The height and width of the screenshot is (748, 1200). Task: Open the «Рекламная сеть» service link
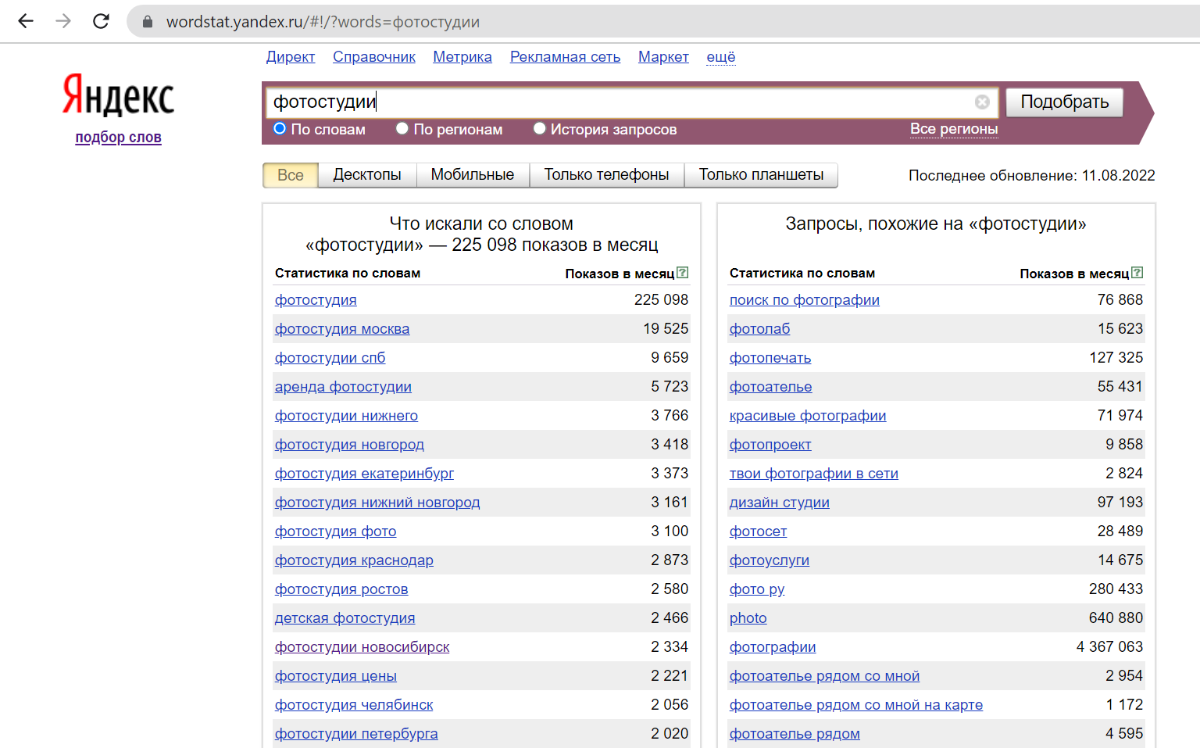click(x=565, y=57)
